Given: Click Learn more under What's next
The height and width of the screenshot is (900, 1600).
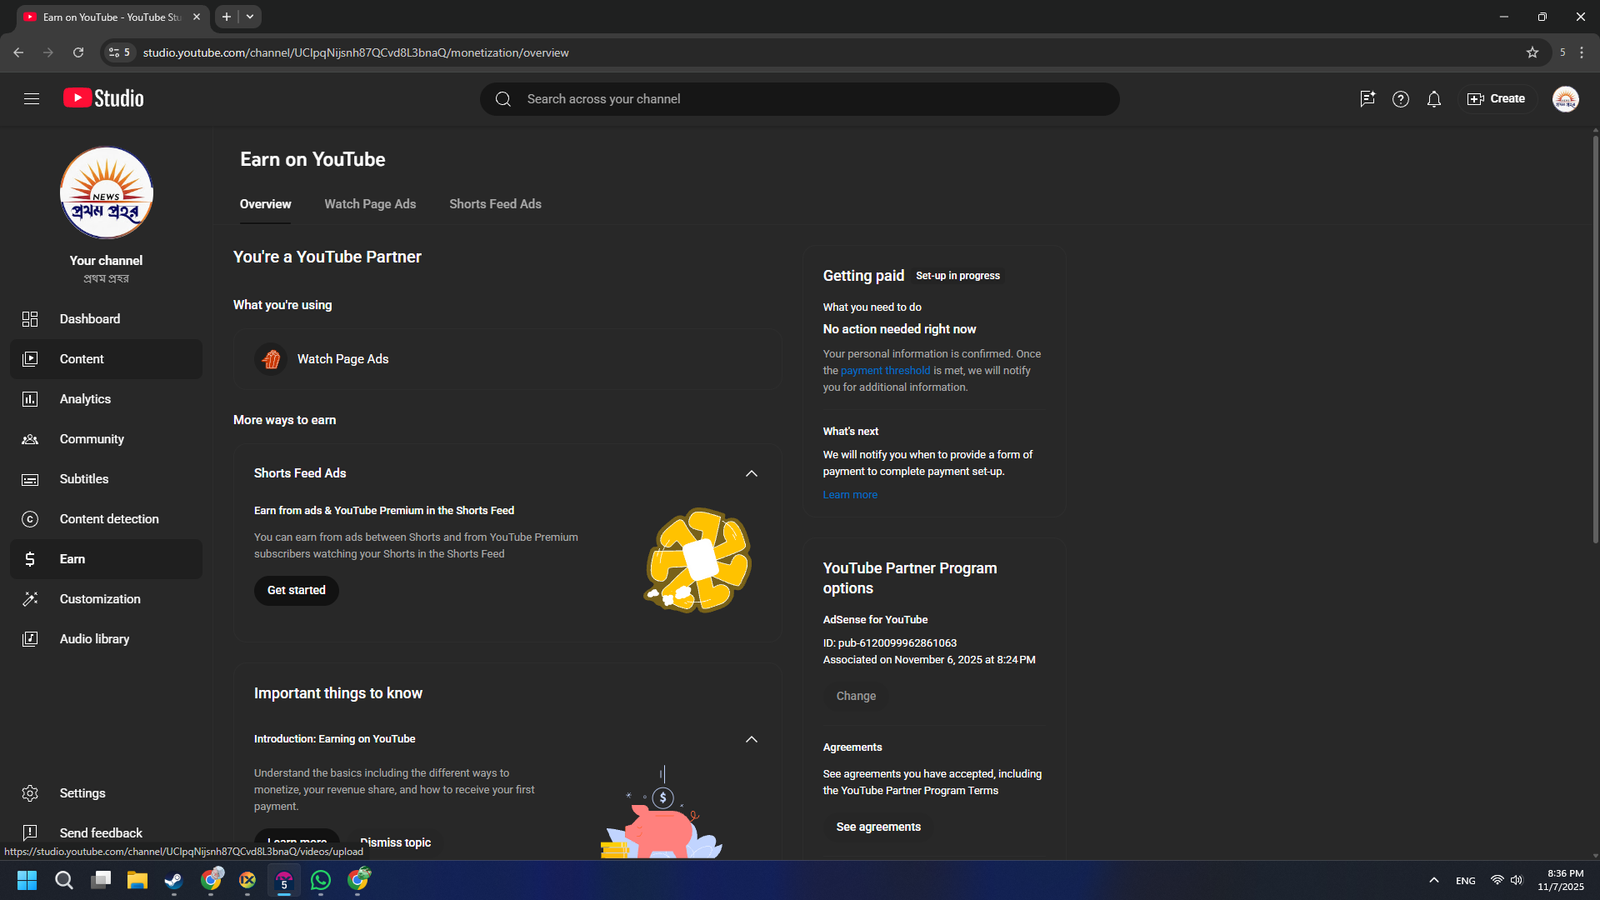Looking at the screenshot, I should 850,495.
